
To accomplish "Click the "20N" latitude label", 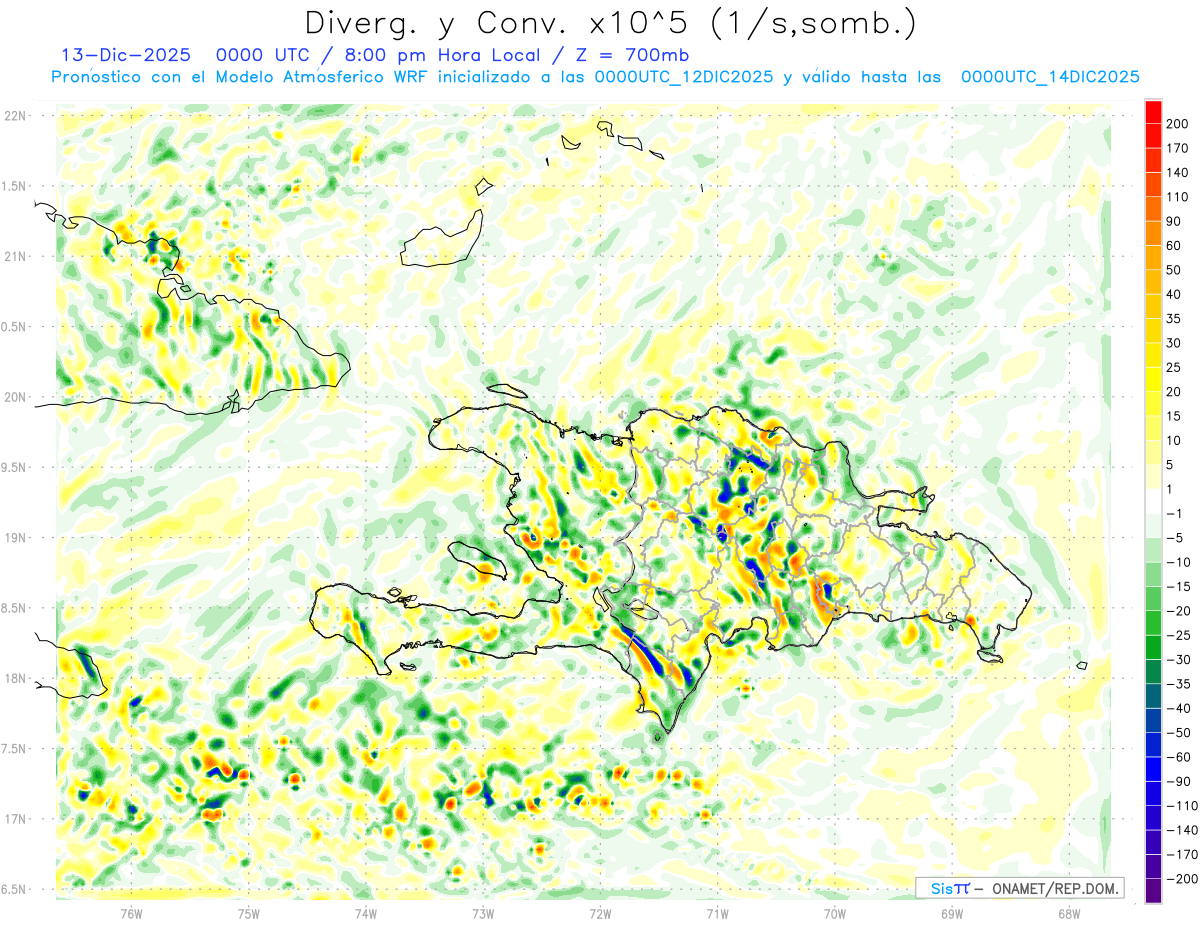I will (x=15, y=397).
